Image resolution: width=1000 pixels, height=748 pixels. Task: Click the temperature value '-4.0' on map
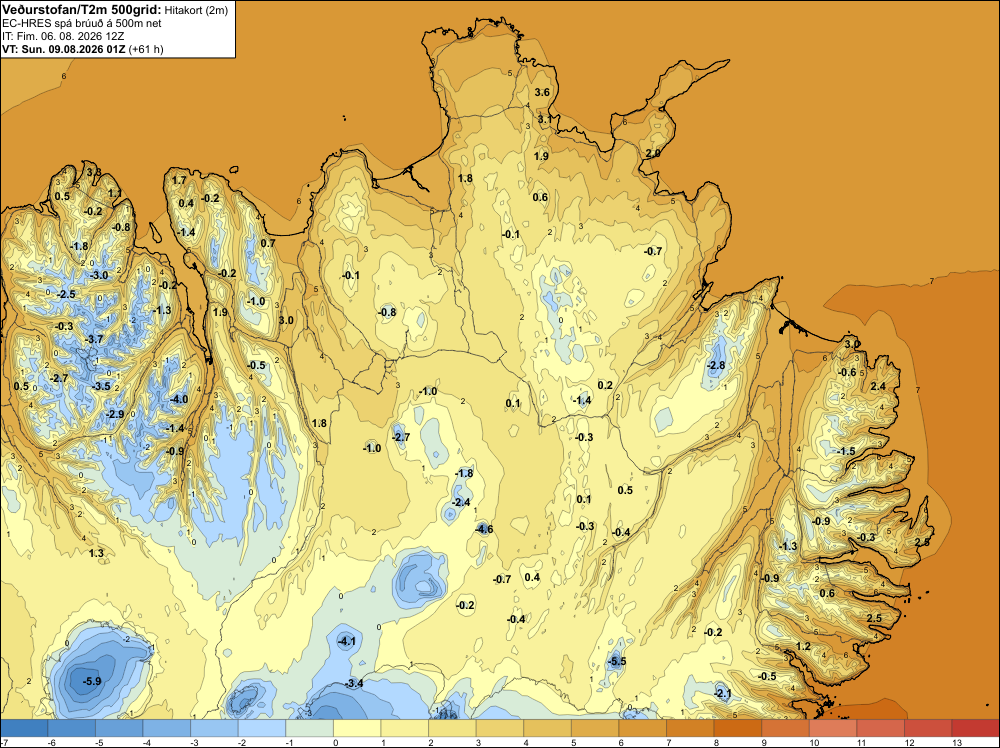click(x=179, y=399)
